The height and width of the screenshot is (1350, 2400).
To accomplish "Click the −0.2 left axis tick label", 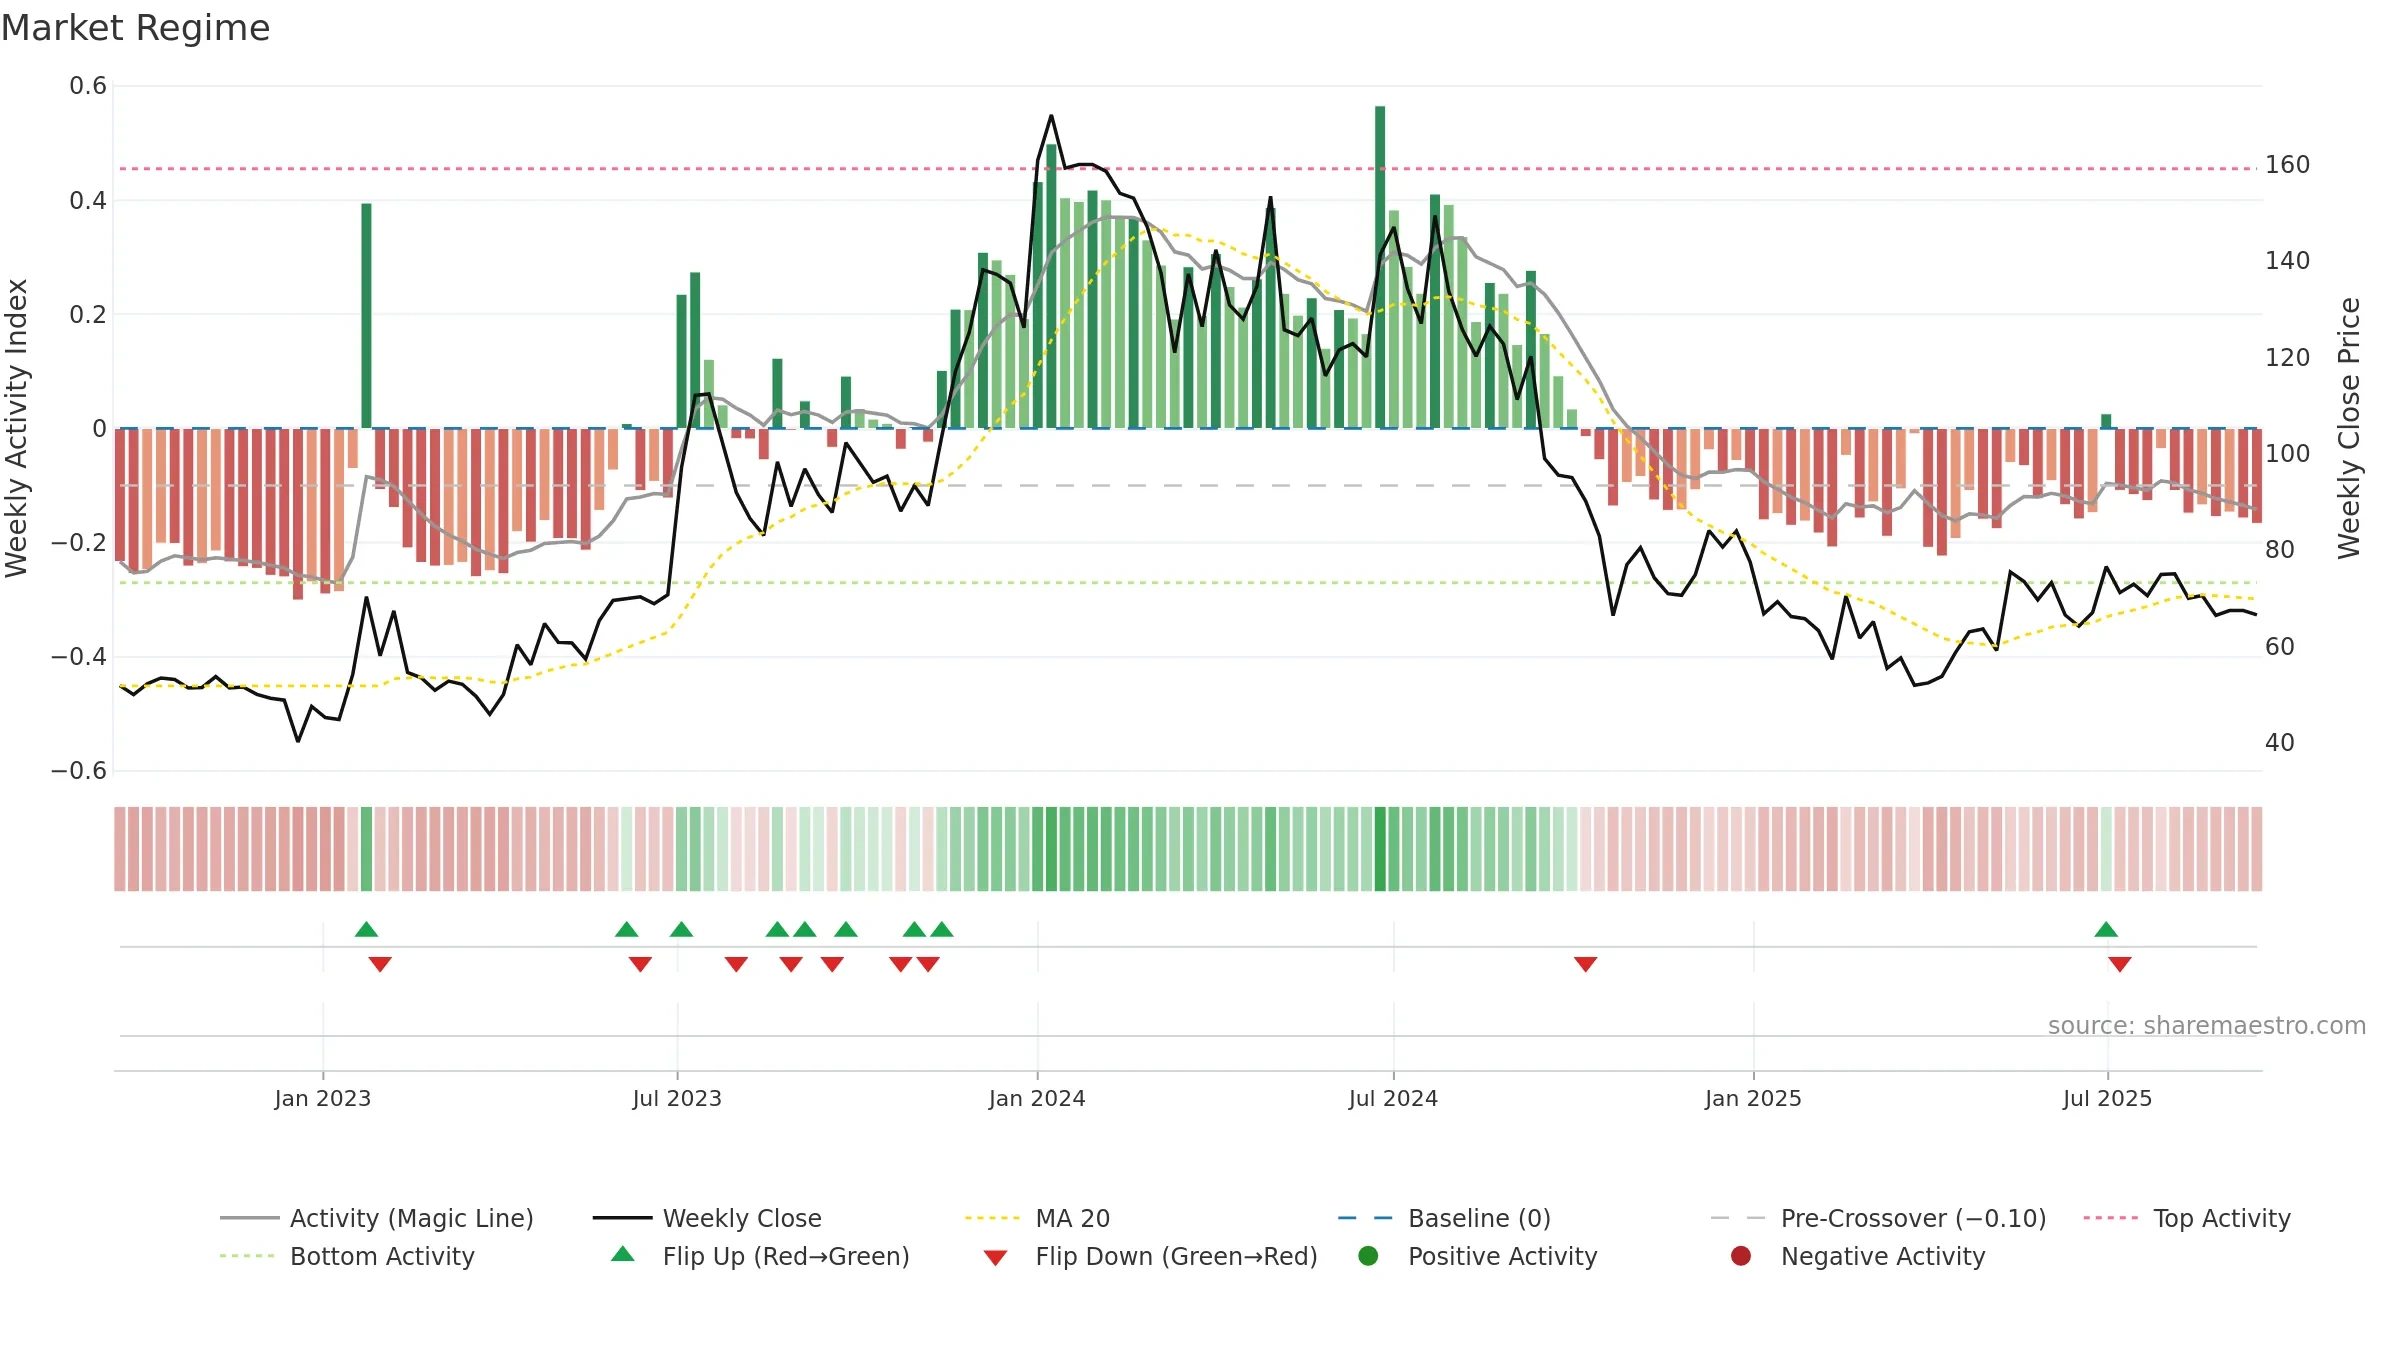I will click(79, 542).
